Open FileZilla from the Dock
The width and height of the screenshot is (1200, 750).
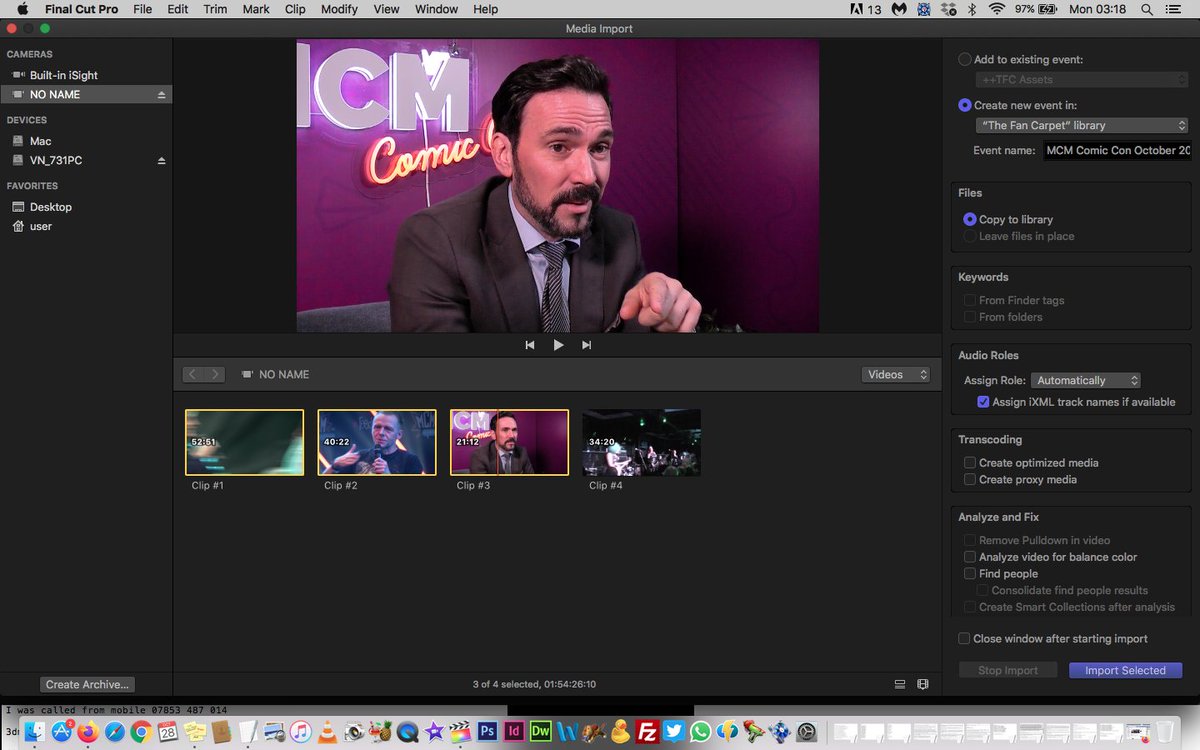point(647,731)
